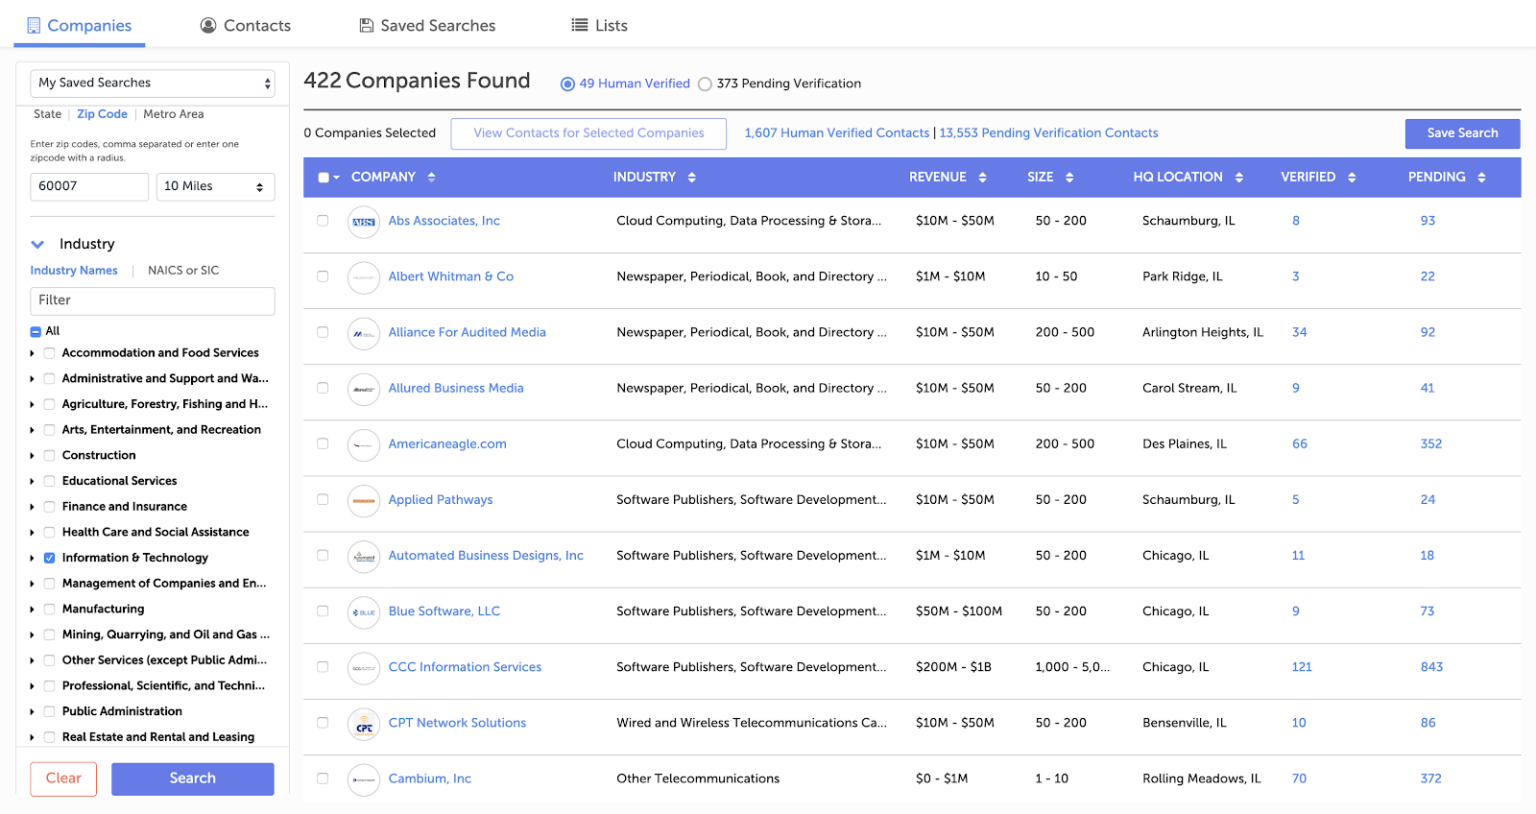Click the Saved Searches document icon
The image size is (1536, 814).
[x=365, y=25]
